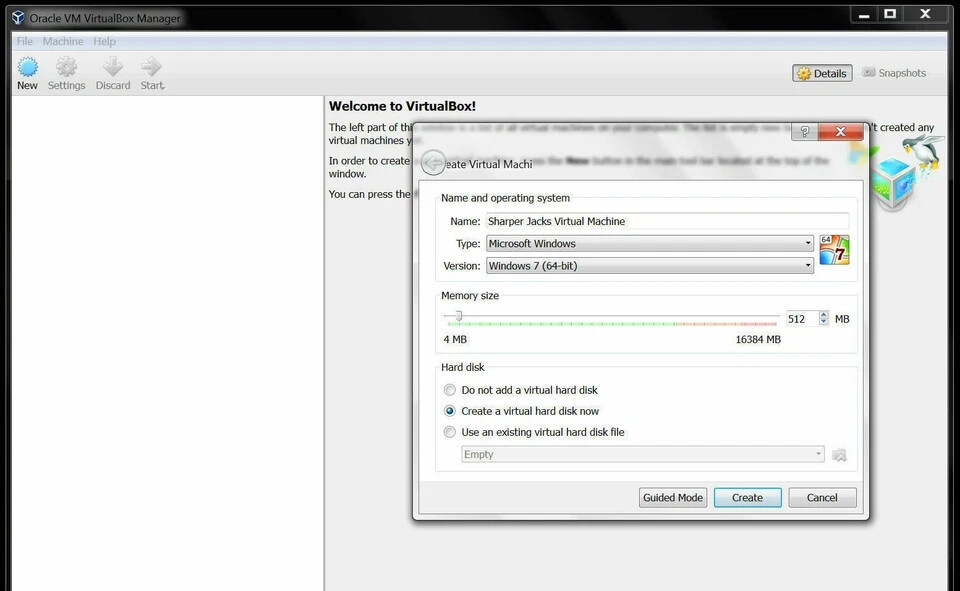Select Use an existing virtual hard disk file
The image size is (960, 591).
pos(534,432)
